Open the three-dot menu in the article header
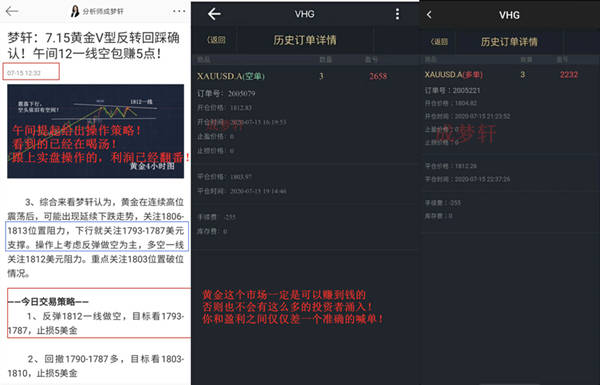Image resolution: width=600 pixels, height=385 pixels. (x=179, y=11)
